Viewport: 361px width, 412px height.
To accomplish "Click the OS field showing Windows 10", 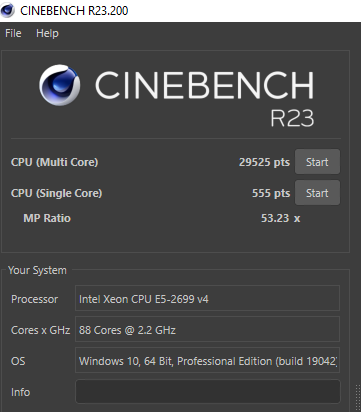I will click(208, 361).
